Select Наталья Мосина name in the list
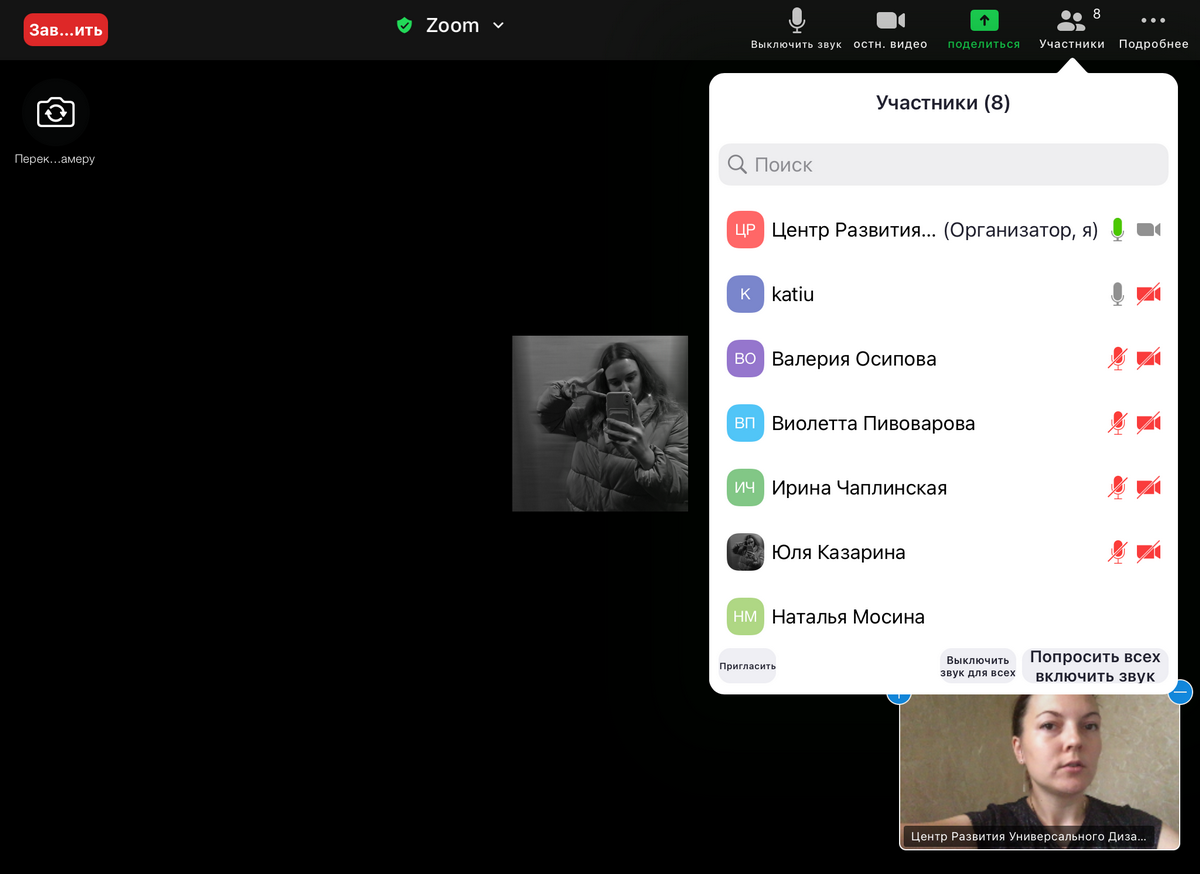This screenshot has width=1200, height=874. (848, 617)
